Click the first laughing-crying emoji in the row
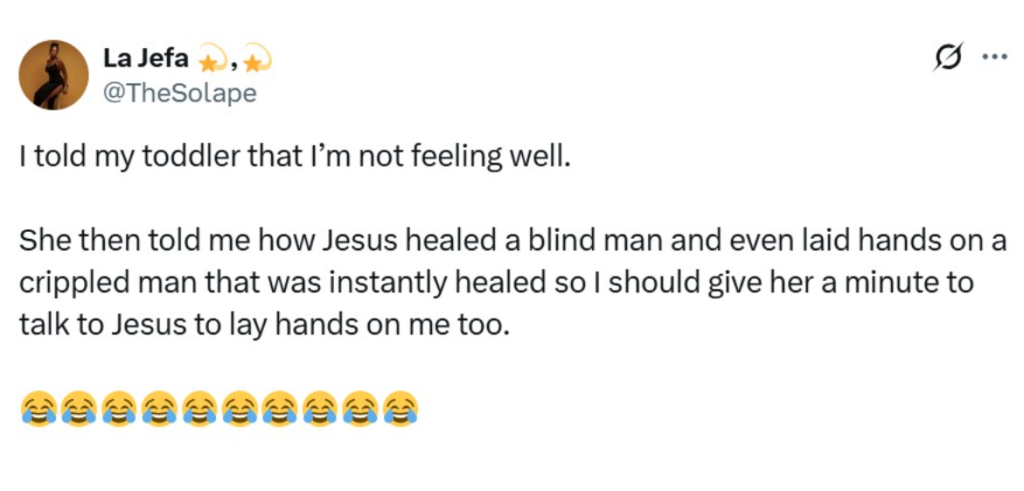The height and width of the screenshot is (491, 1024). (x=39, y=408)
